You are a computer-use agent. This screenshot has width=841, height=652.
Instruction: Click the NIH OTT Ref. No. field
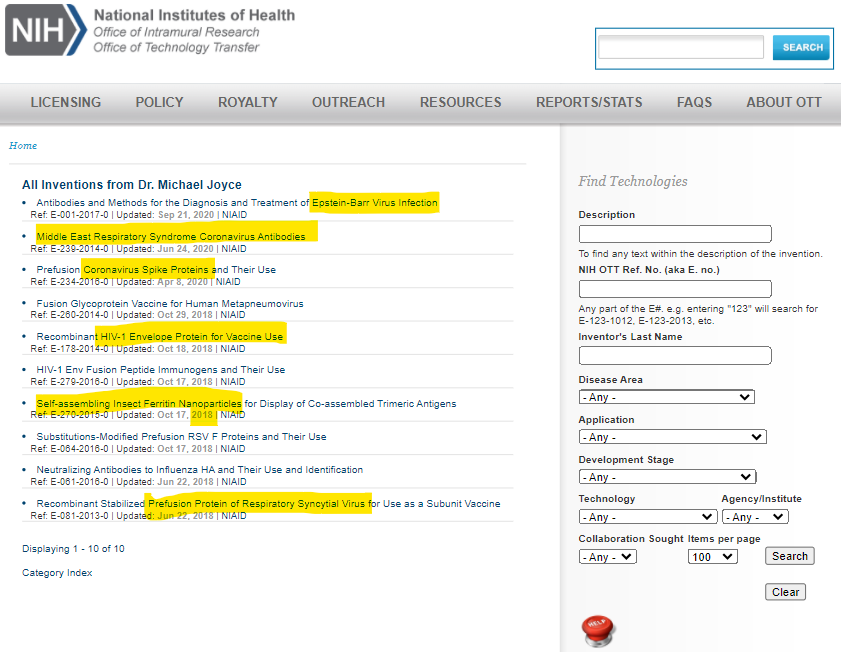pos(675,289)
